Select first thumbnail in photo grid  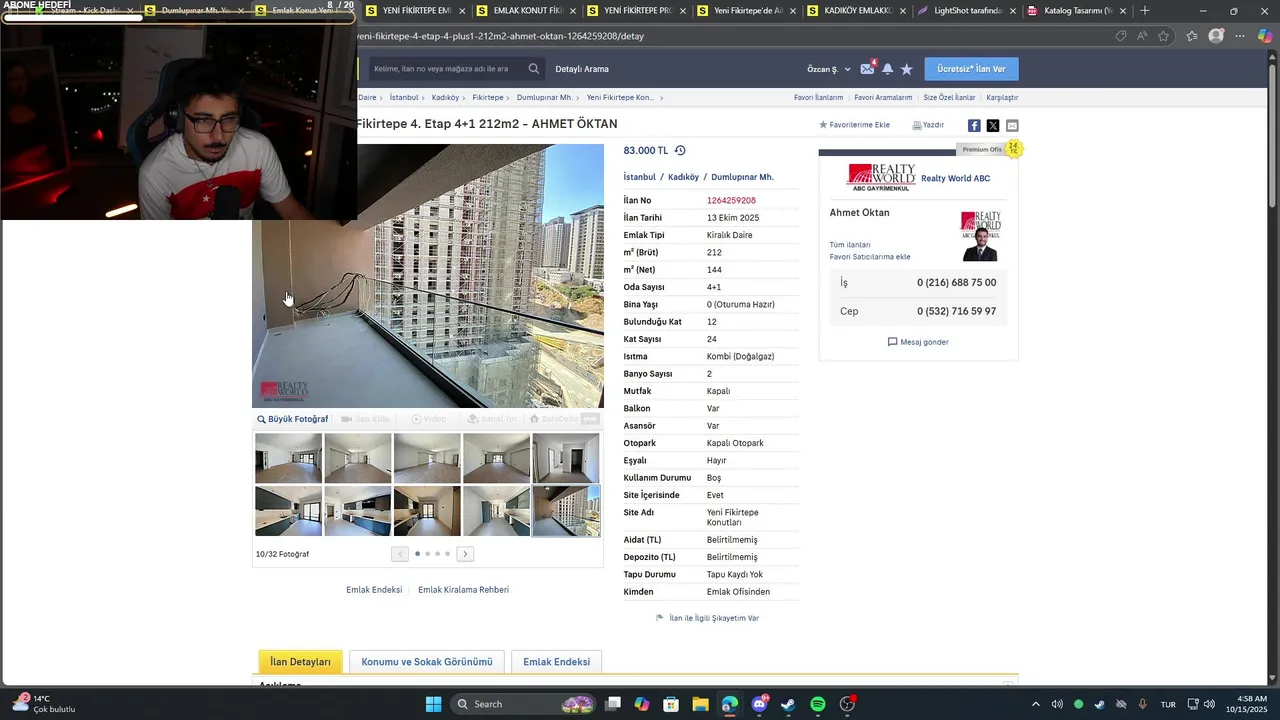pyautogui.click(x=289, y=458)
